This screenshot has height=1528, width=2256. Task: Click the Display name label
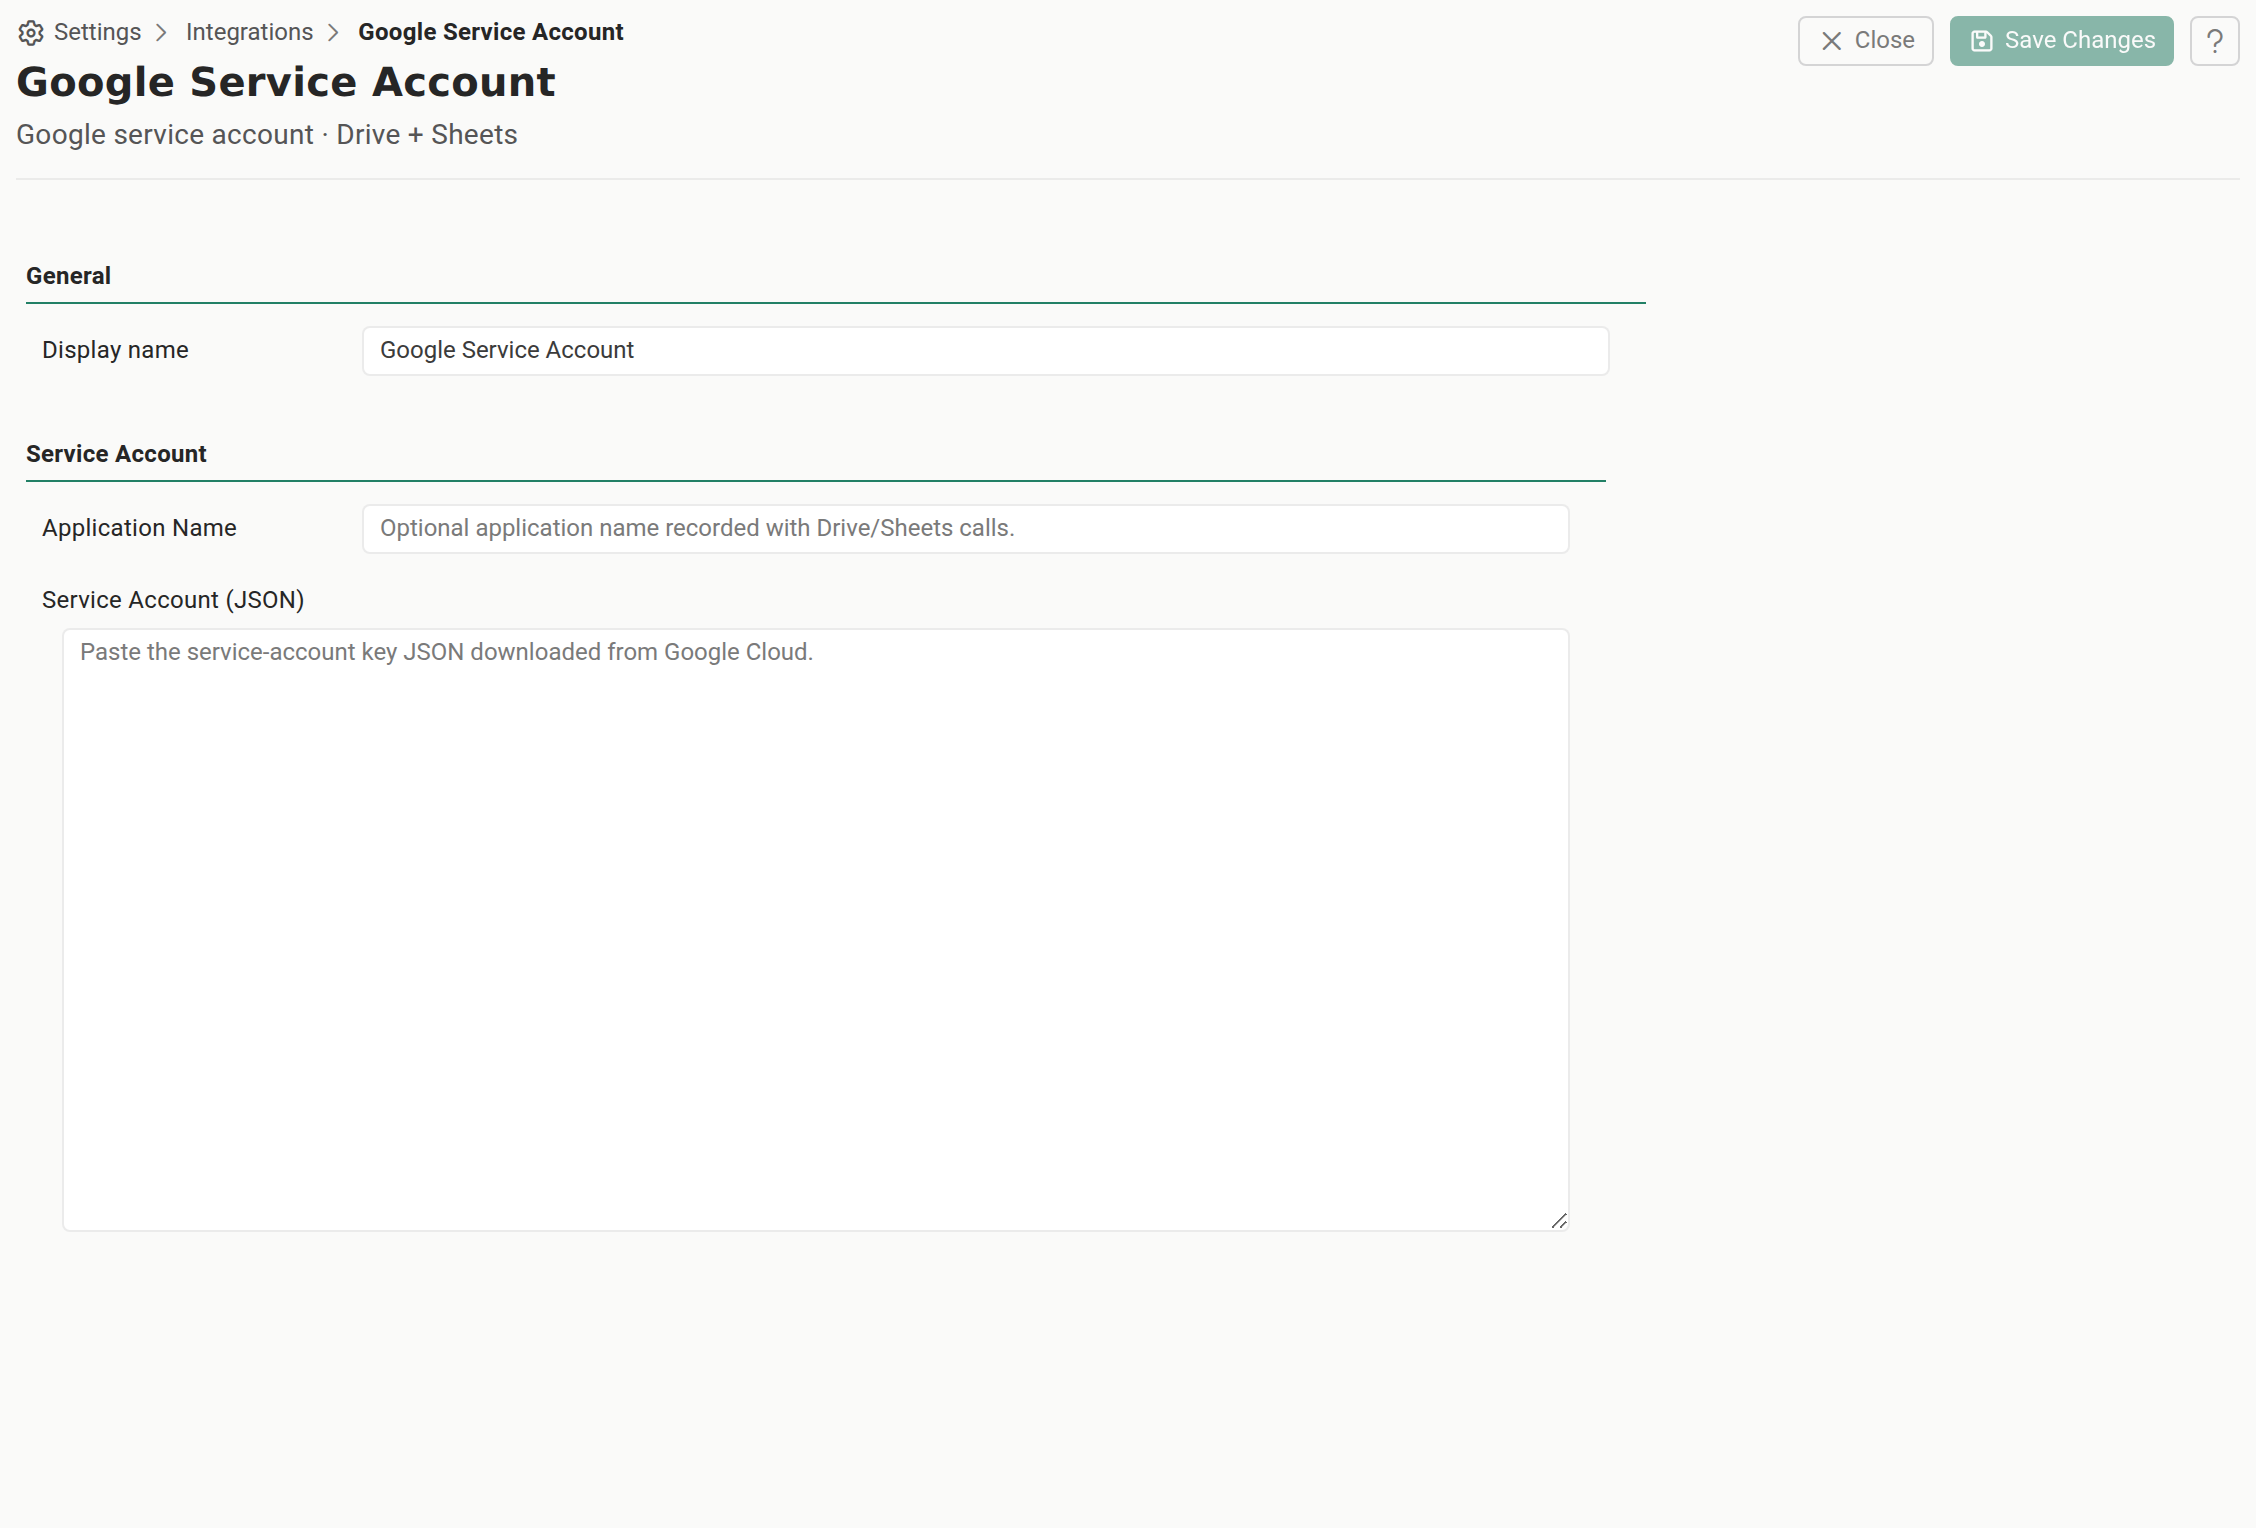pos(115,350)
